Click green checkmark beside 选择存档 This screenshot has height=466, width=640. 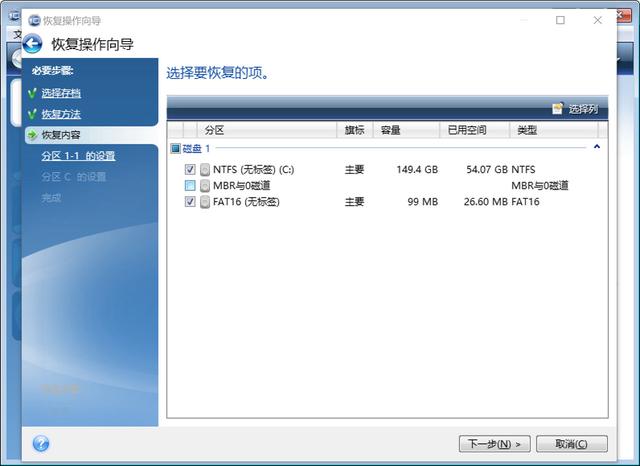pos(32,93)
